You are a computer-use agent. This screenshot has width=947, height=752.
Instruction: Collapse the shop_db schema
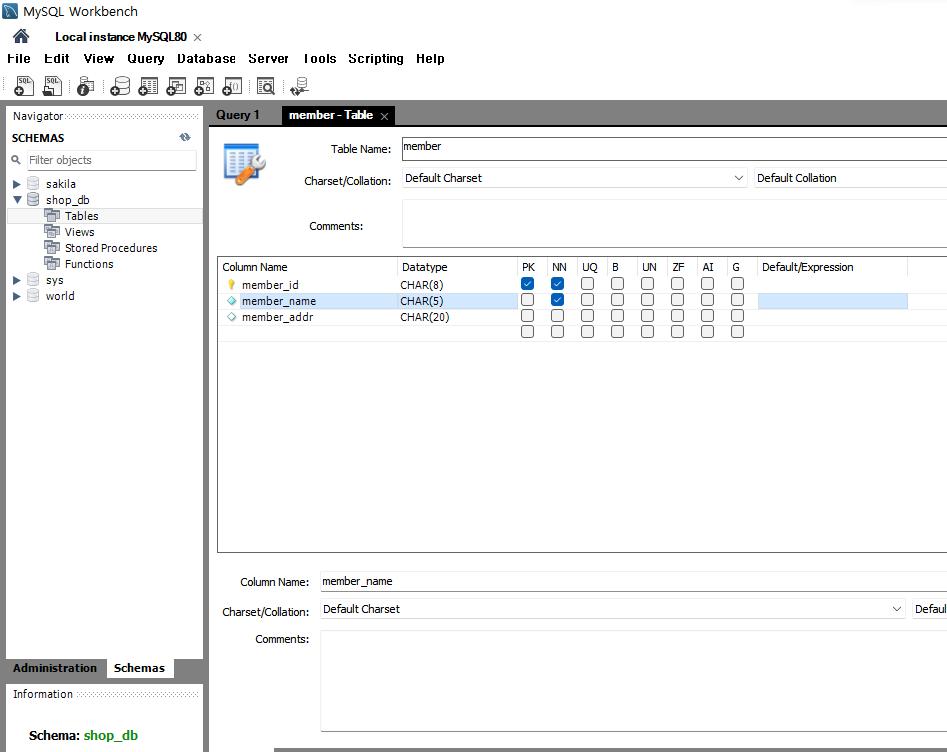pyautogui.click(x=17, y=199)
